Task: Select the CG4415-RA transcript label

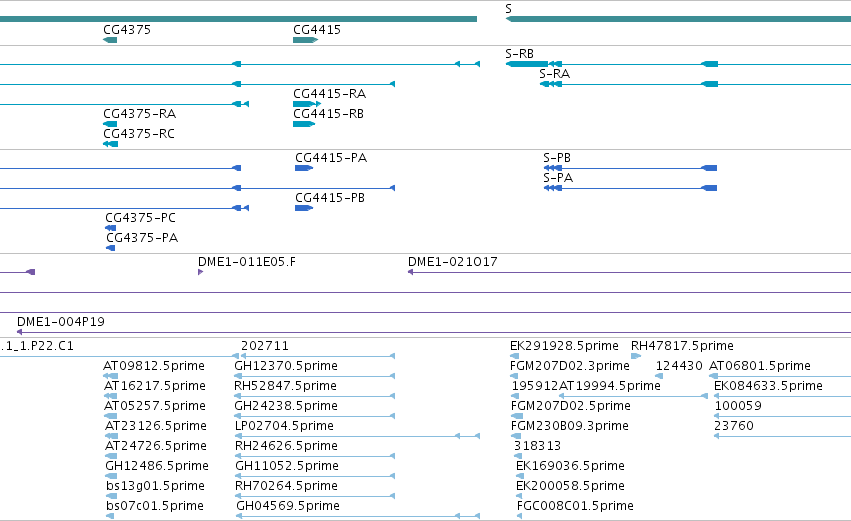Action: click(329, 94)
